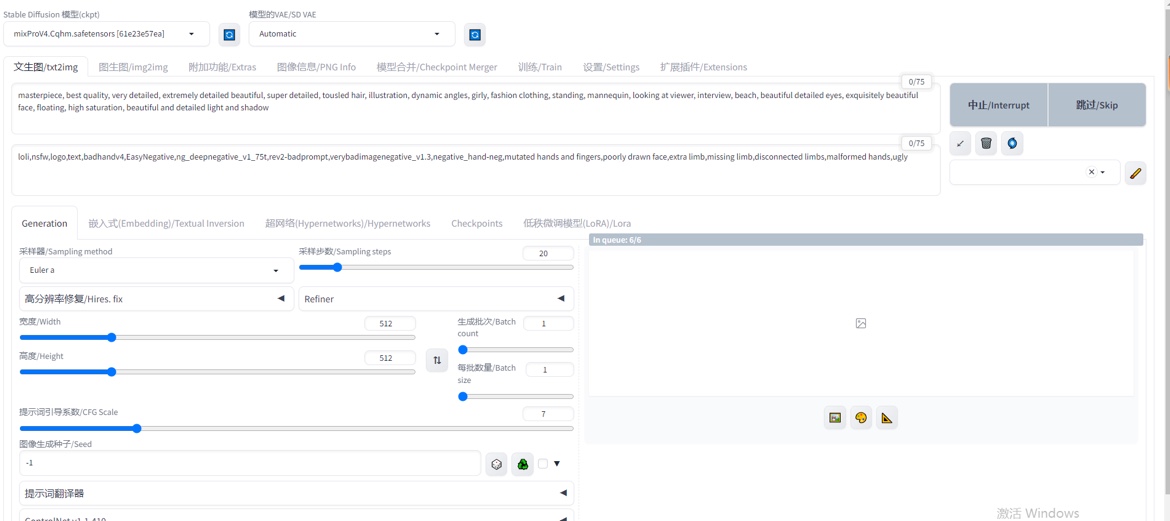
Task: Adjust the Height slider
Action: (x=217, y=372)
